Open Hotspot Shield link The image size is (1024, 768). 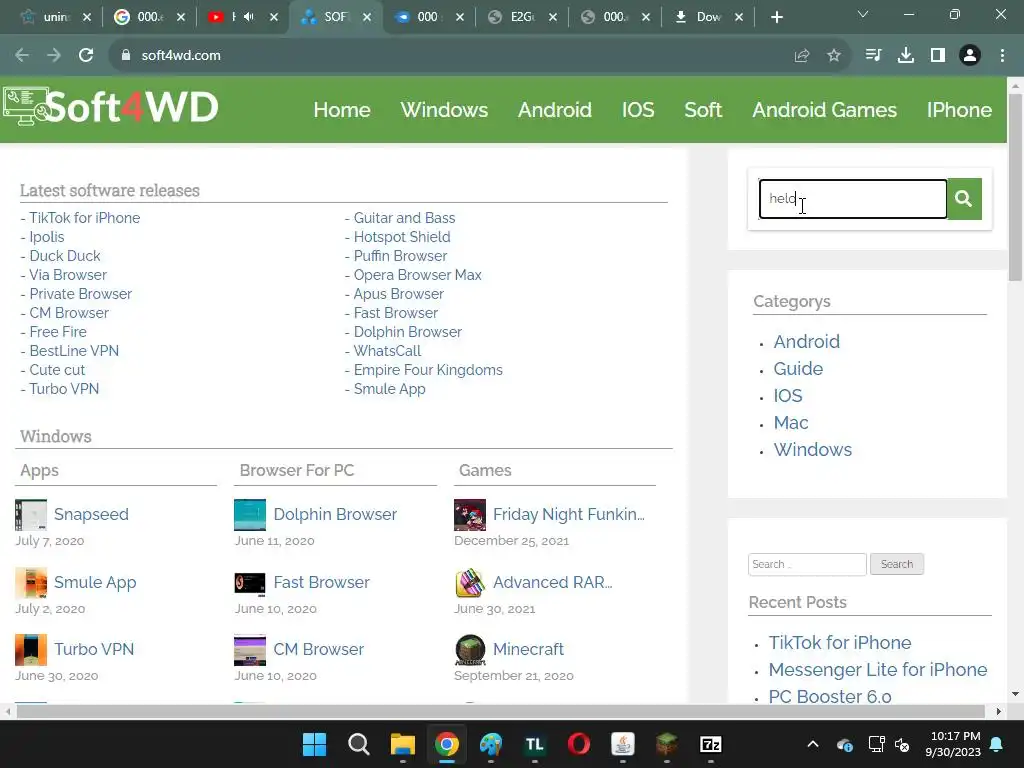(402, 237)
